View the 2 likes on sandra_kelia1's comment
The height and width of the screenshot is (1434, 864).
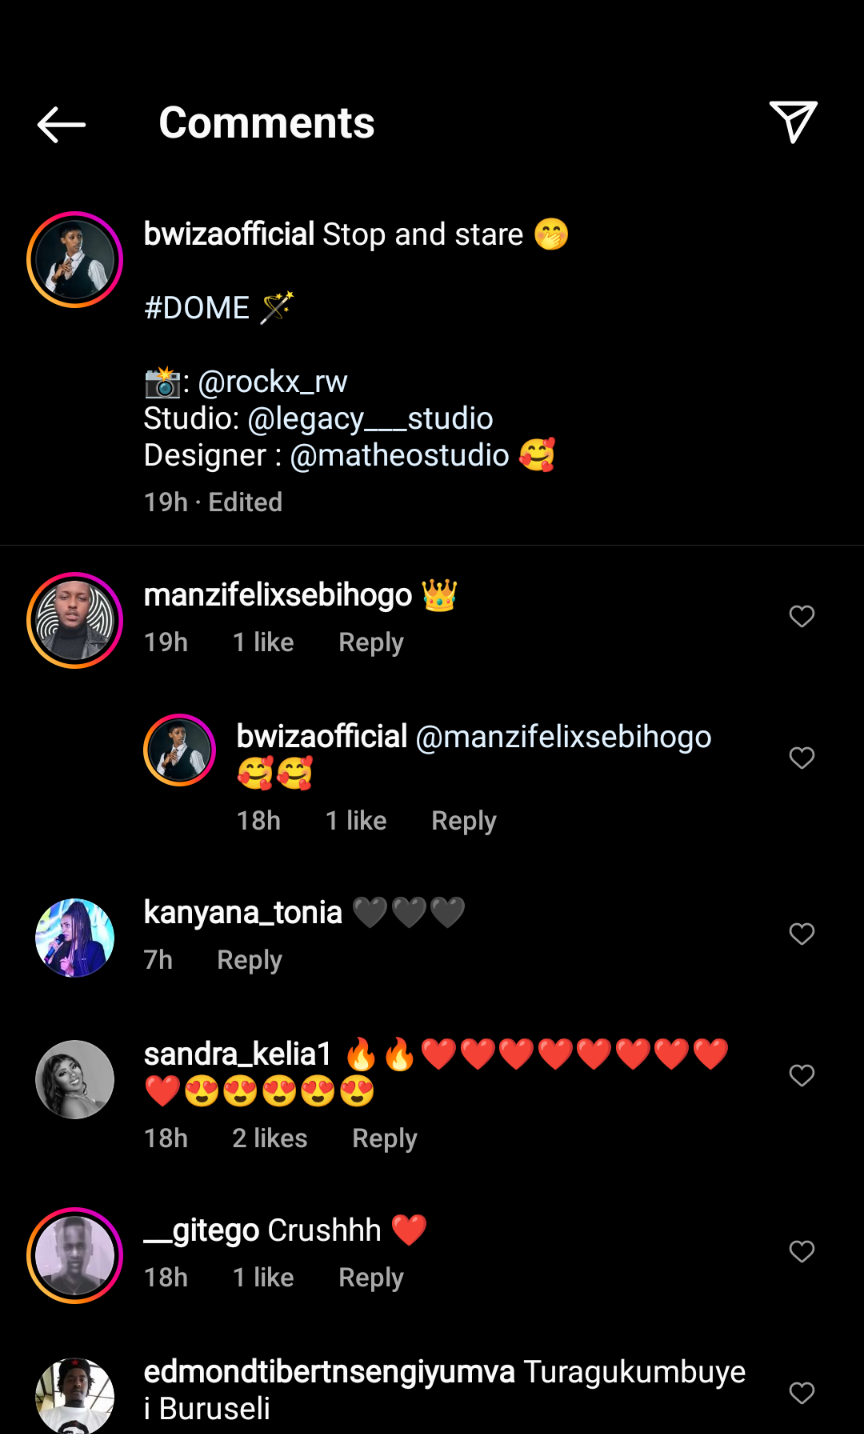(270, 1139)
